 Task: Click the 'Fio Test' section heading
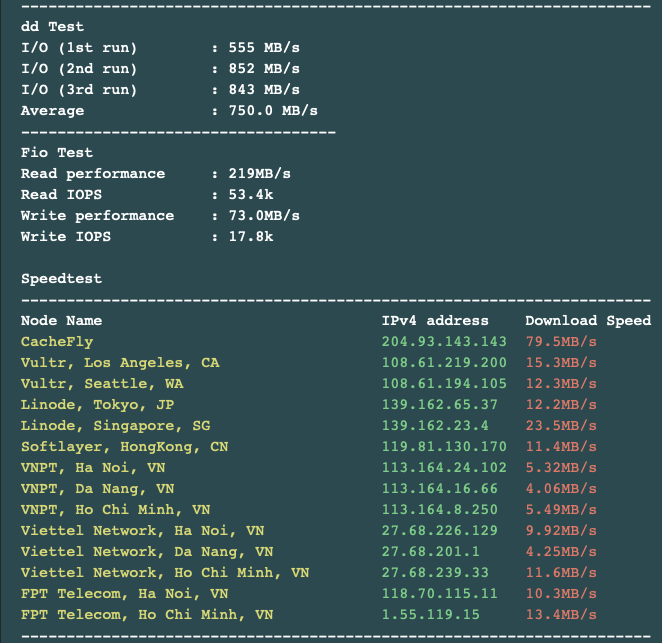(57, 153)
